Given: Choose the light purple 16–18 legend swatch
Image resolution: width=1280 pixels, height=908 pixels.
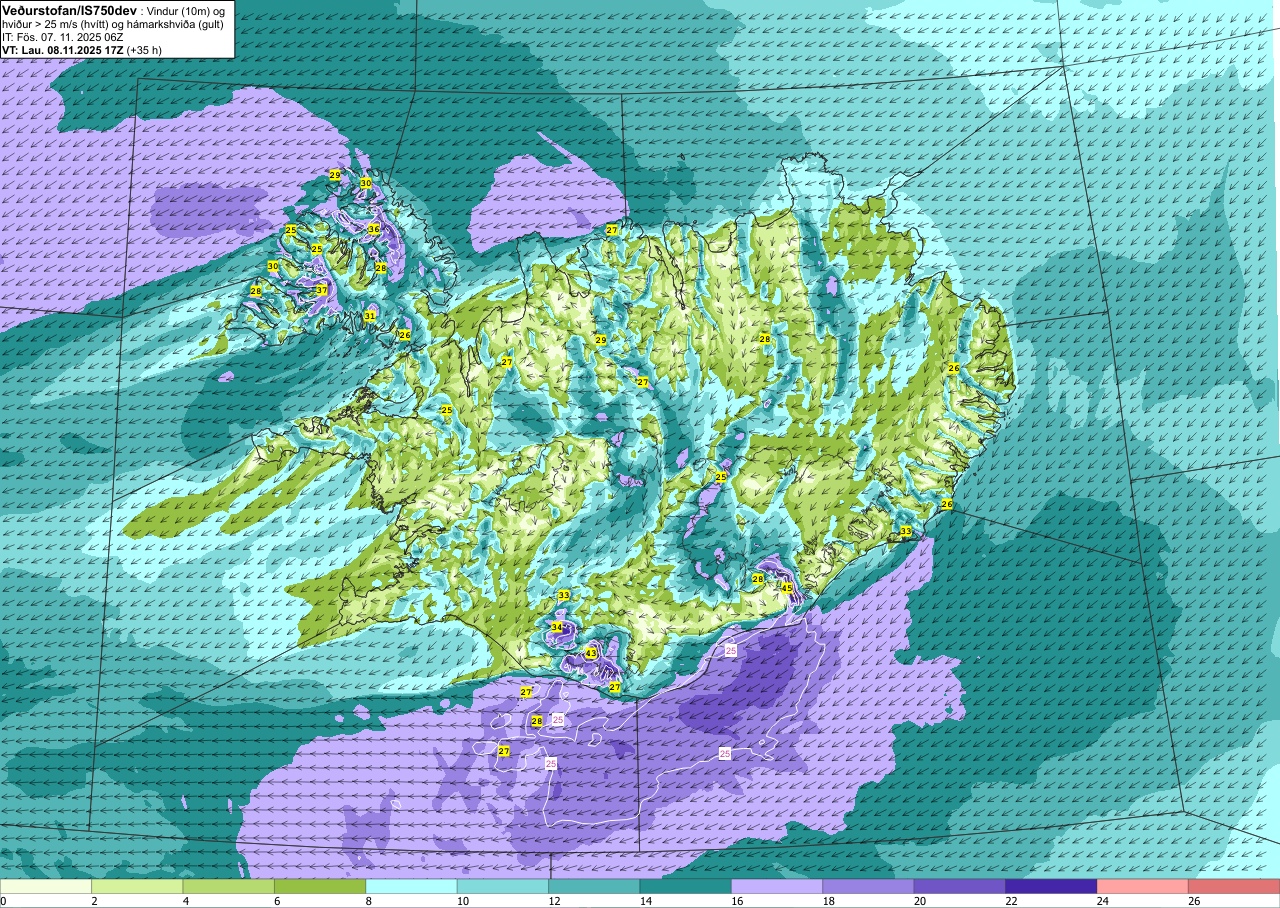Looking at the screenshot, I should point(777,886).
